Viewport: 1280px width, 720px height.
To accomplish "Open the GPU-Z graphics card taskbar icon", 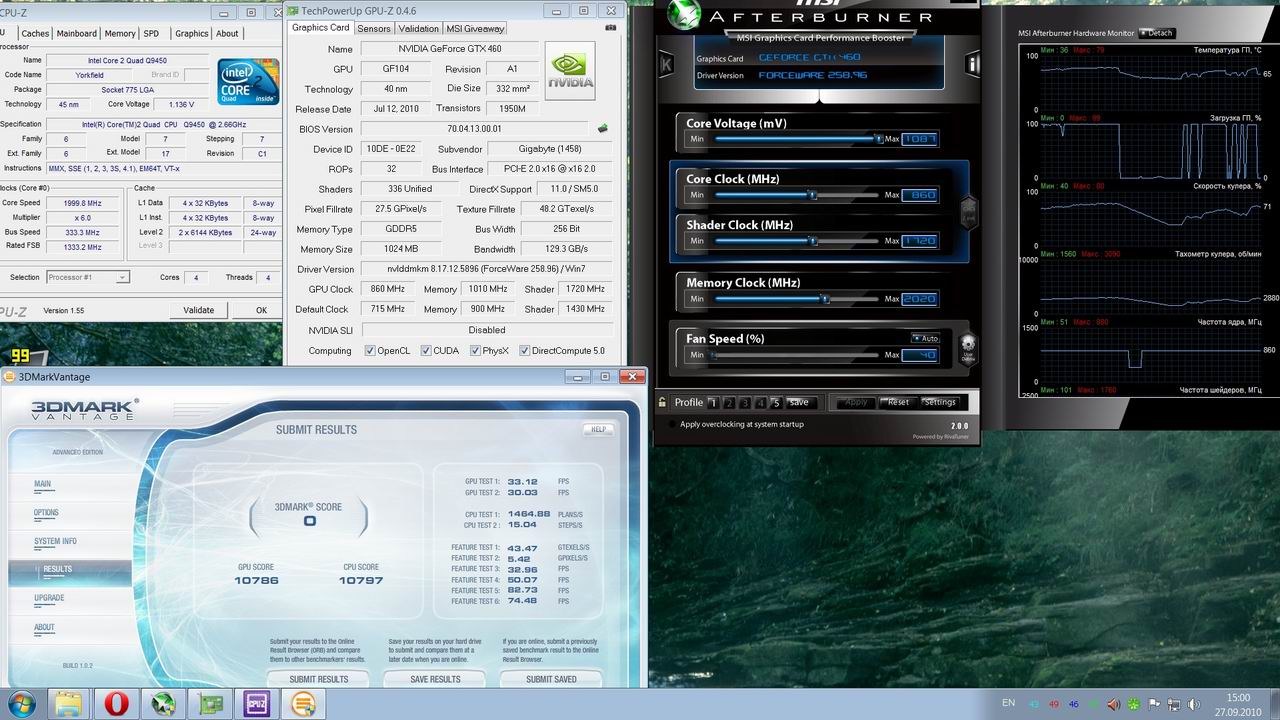I will pos(210,704).
